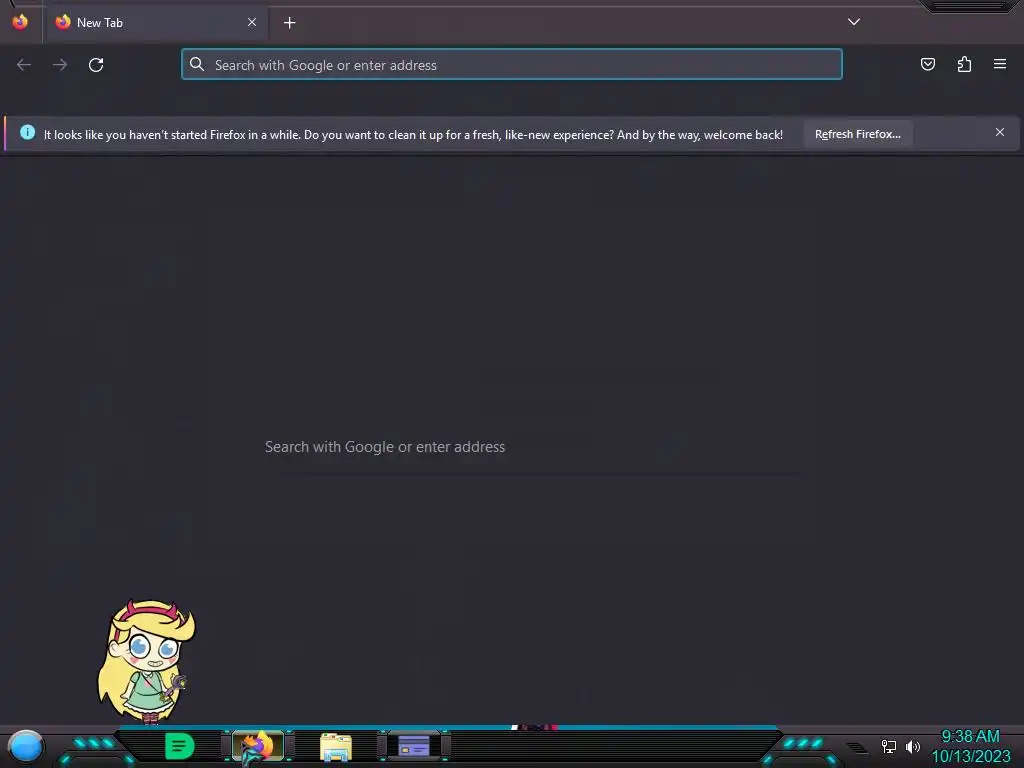Click the Refresh Firefox... button
This screenshot has height=768, width=1024.
pos(857,134)
